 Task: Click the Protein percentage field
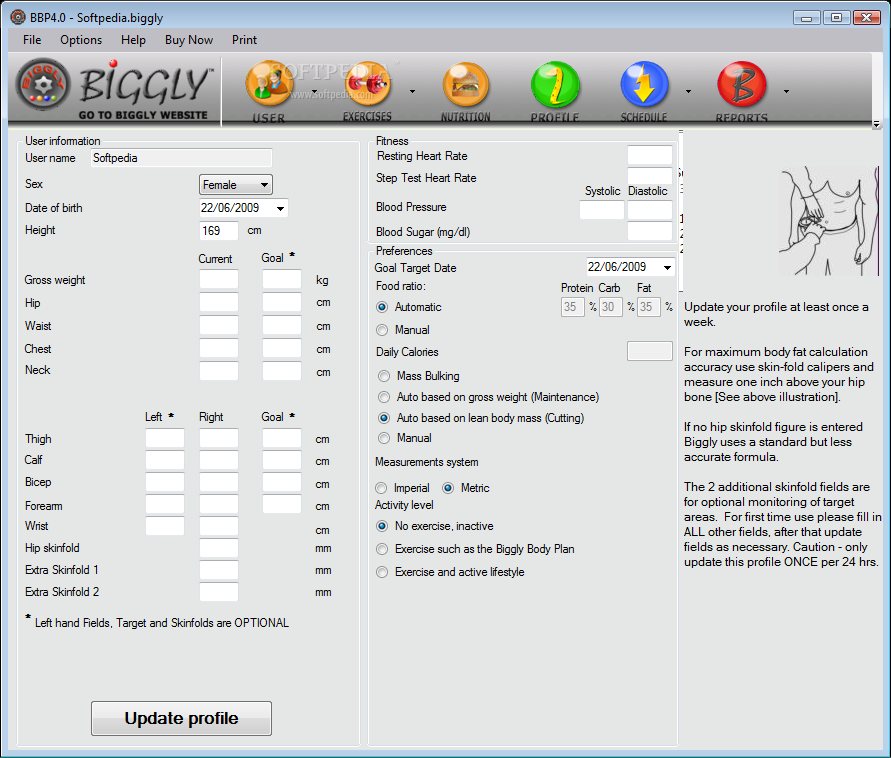click(x=573, y=307)
